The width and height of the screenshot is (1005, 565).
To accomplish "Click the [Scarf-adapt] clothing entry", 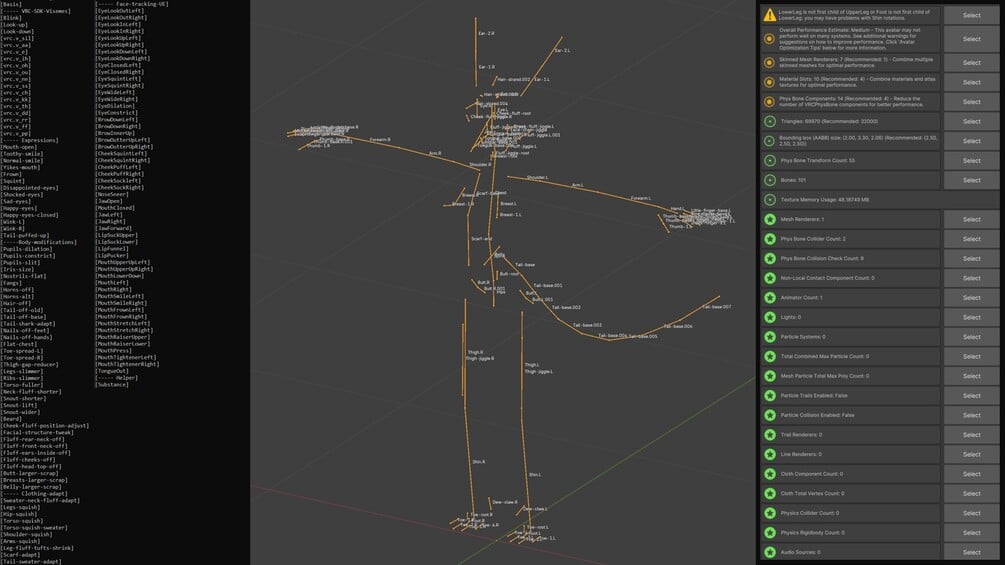I will point(21,555).
